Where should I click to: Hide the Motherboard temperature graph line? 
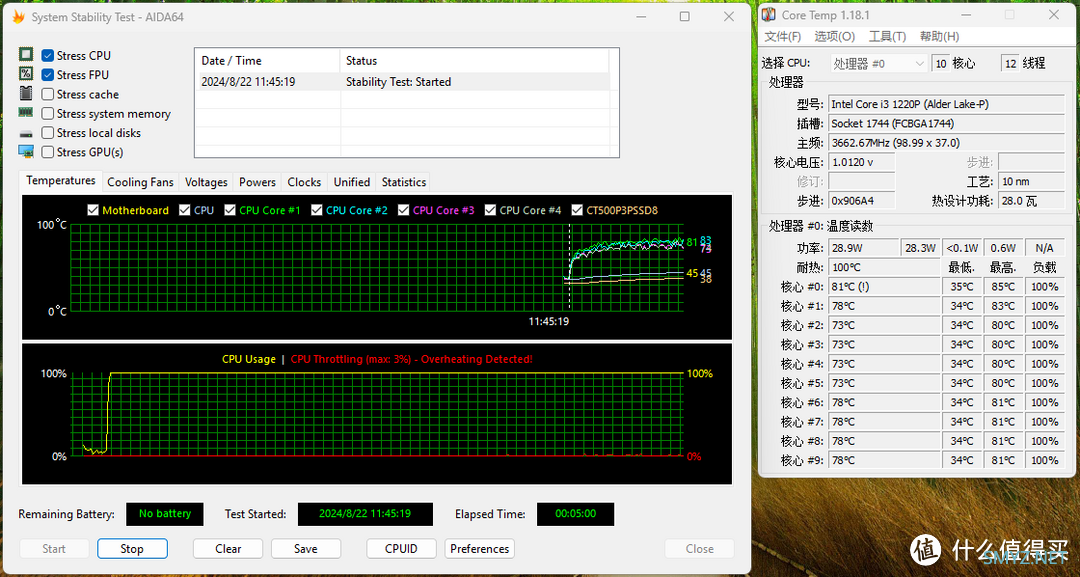coord(93,210)
